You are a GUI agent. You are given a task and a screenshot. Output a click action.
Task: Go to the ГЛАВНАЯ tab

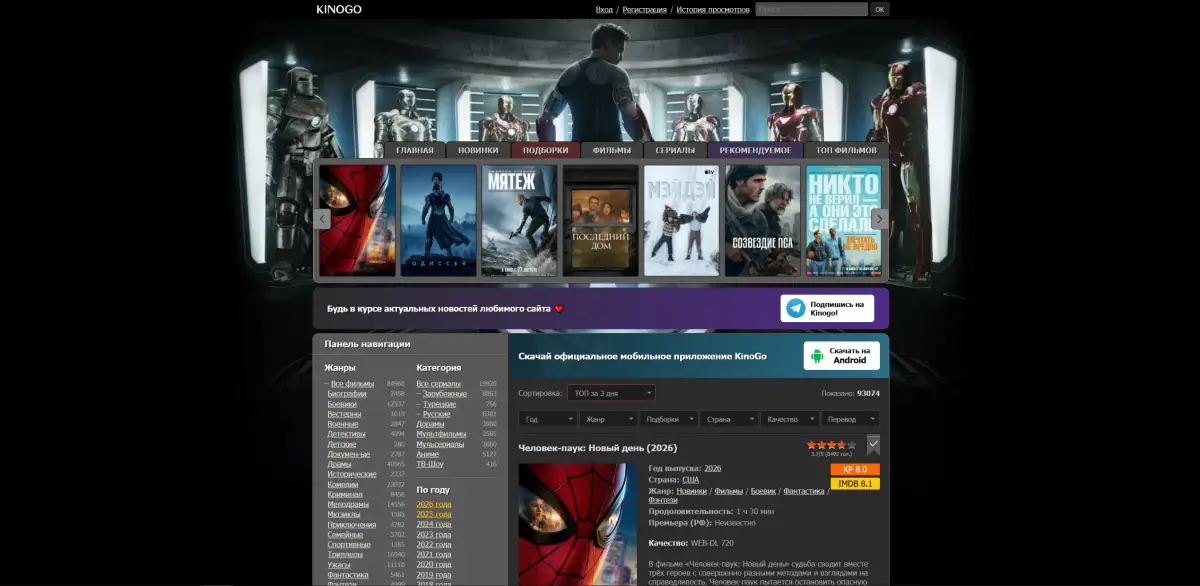point(415,150)
